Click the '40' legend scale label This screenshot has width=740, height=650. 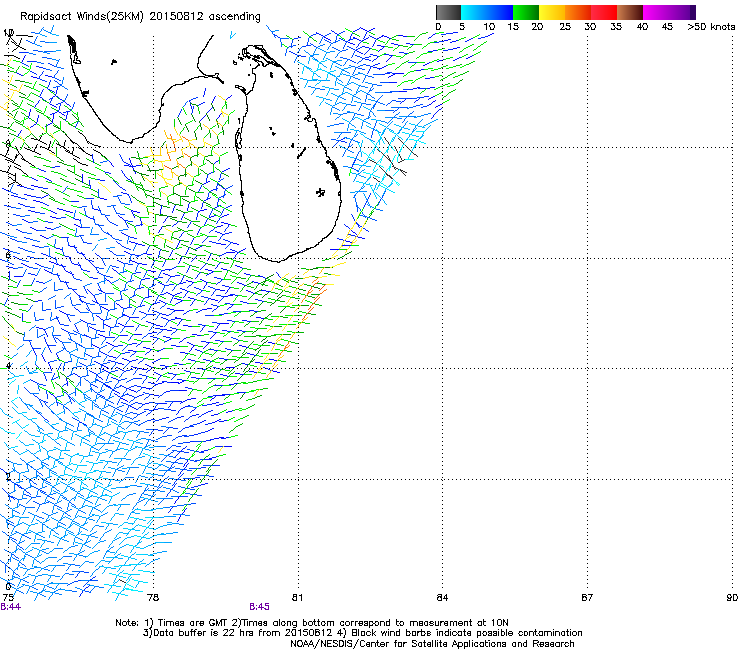642,27
